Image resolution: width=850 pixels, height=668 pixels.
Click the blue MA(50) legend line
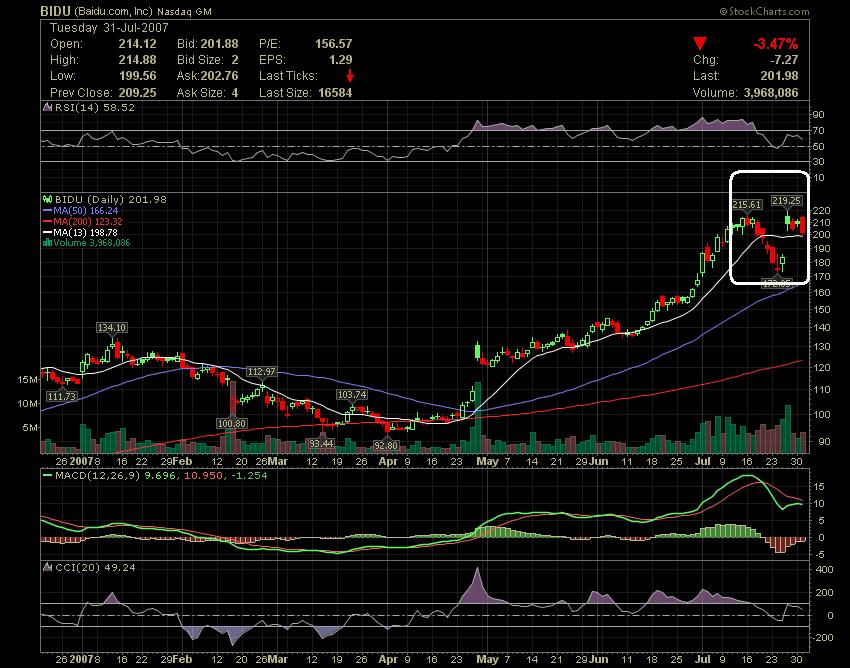pyautogui.click(x=48, y=210)
